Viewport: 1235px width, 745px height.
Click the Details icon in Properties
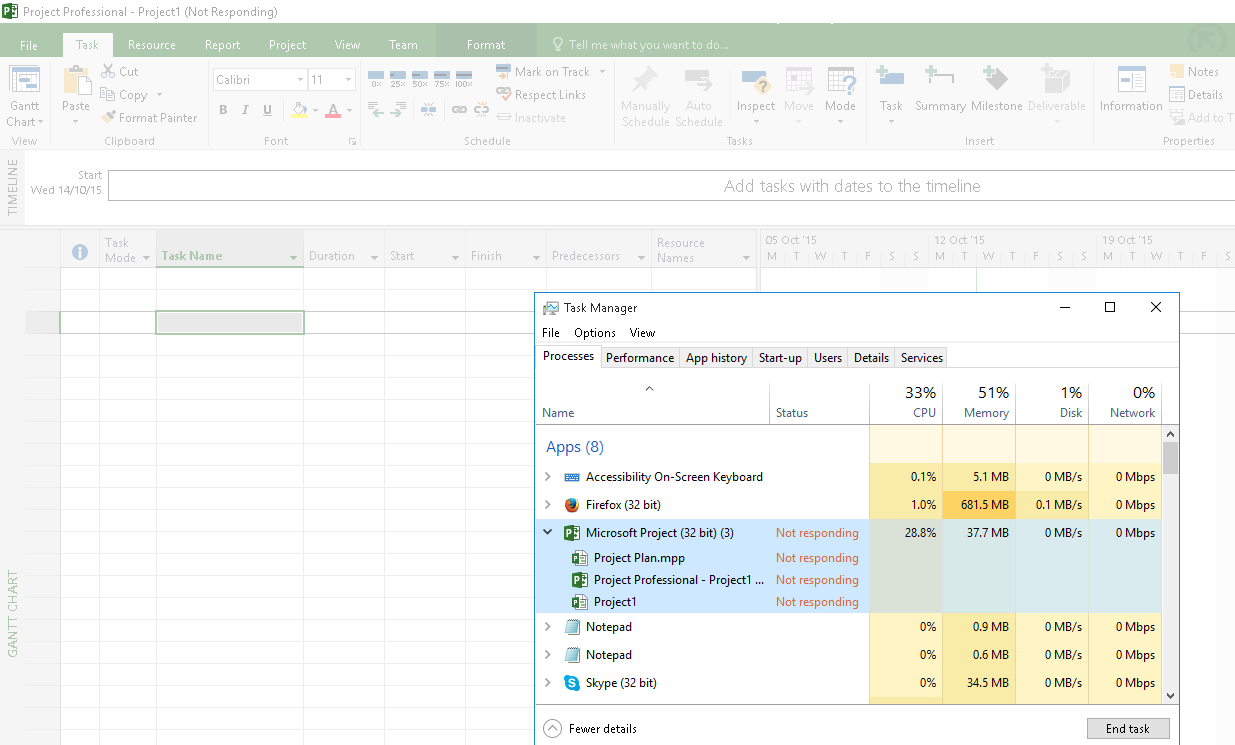[1178, 95]
